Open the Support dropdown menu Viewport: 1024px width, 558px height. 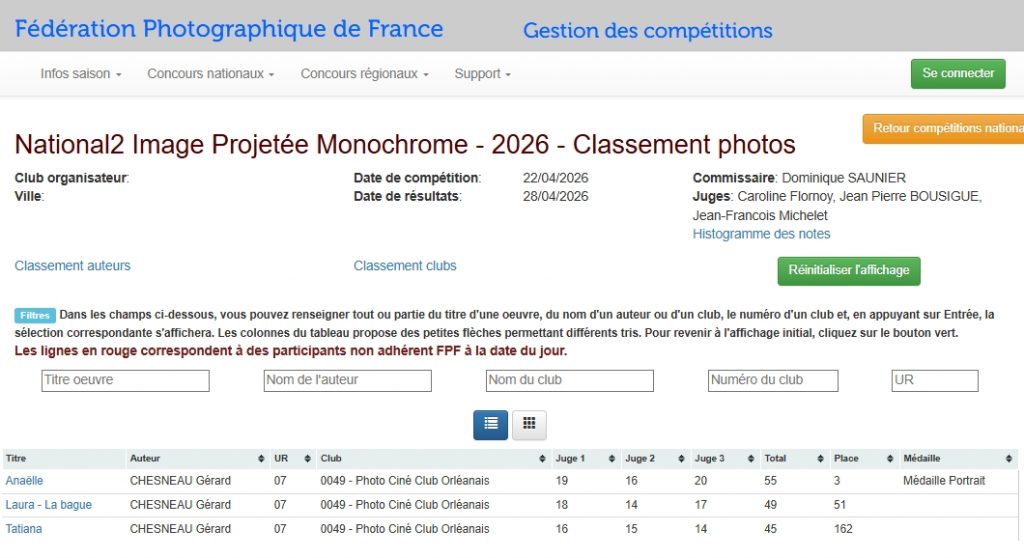(x=482, y=74)
